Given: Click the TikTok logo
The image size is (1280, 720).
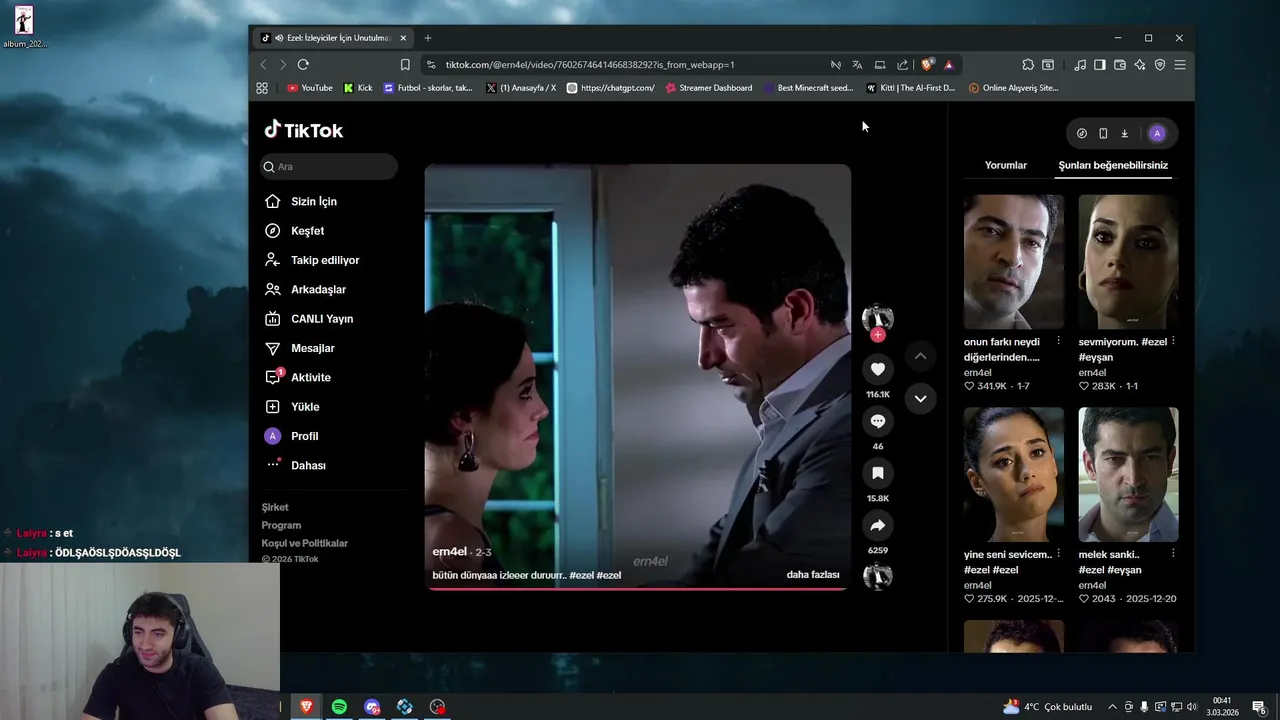Looking at the screenshot, I should [x=303, y=130].
